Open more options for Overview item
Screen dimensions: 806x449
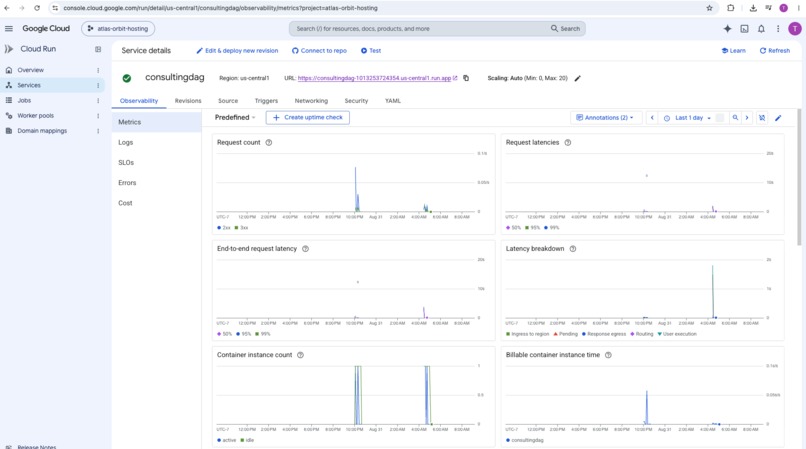click(98, 70)
